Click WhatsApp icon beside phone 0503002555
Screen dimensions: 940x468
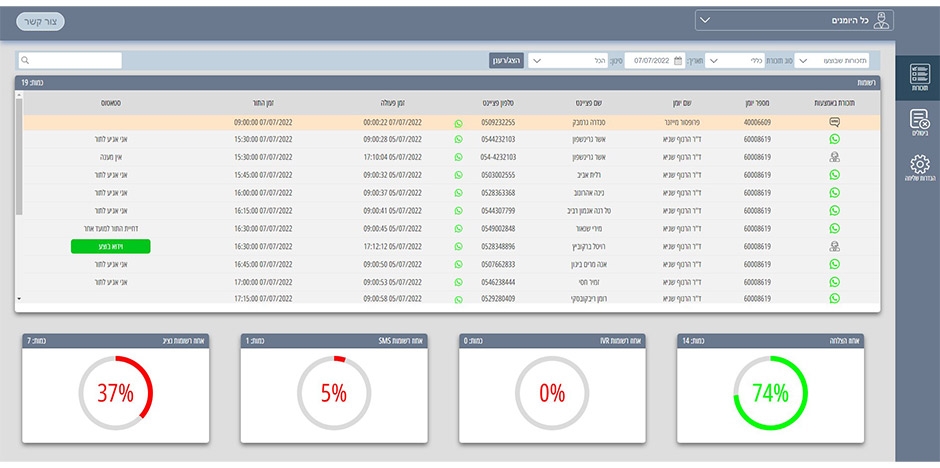click(459, 175)
